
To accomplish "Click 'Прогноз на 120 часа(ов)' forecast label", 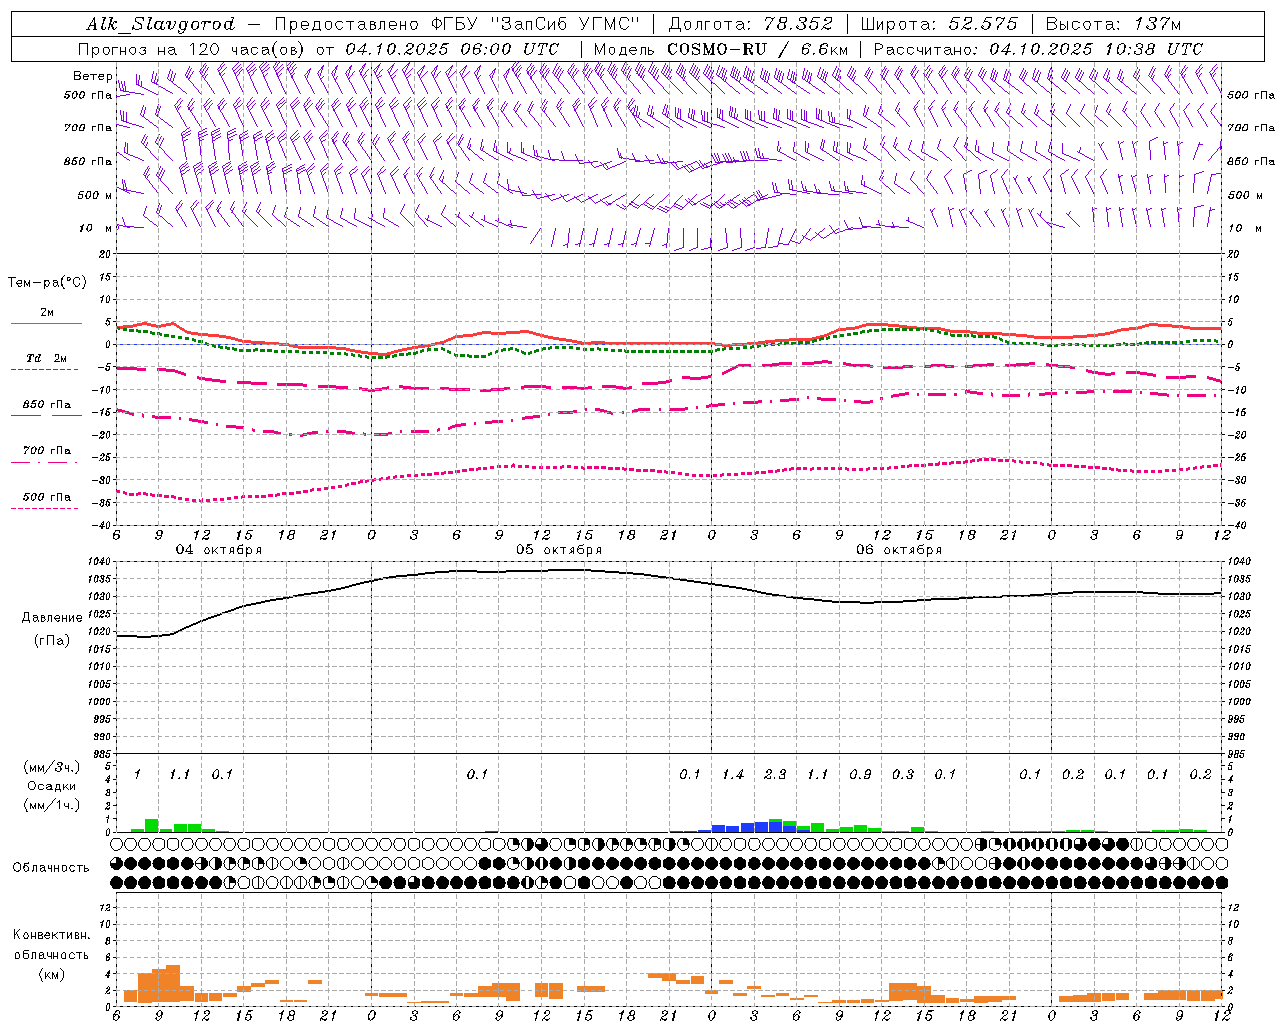I will tap(193, 49).
